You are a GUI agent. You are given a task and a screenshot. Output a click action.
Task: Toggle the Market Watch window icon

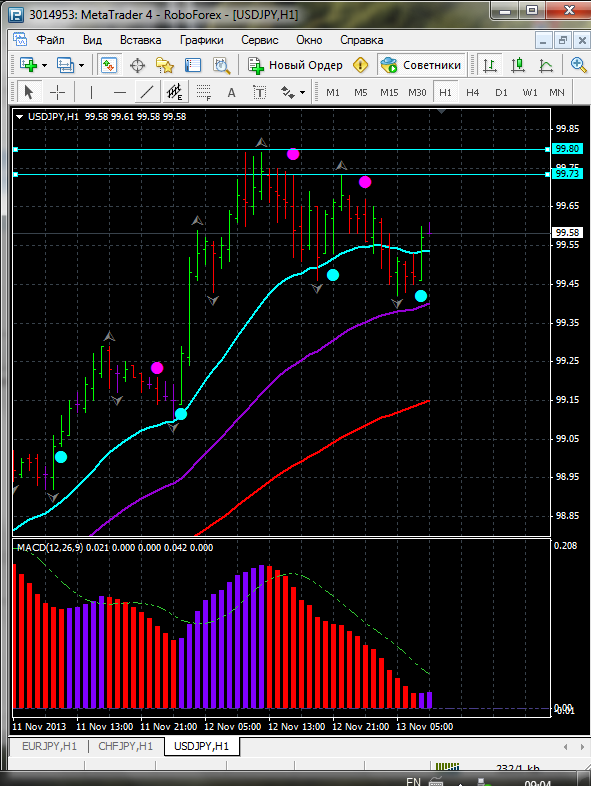(x=109, y=65)
